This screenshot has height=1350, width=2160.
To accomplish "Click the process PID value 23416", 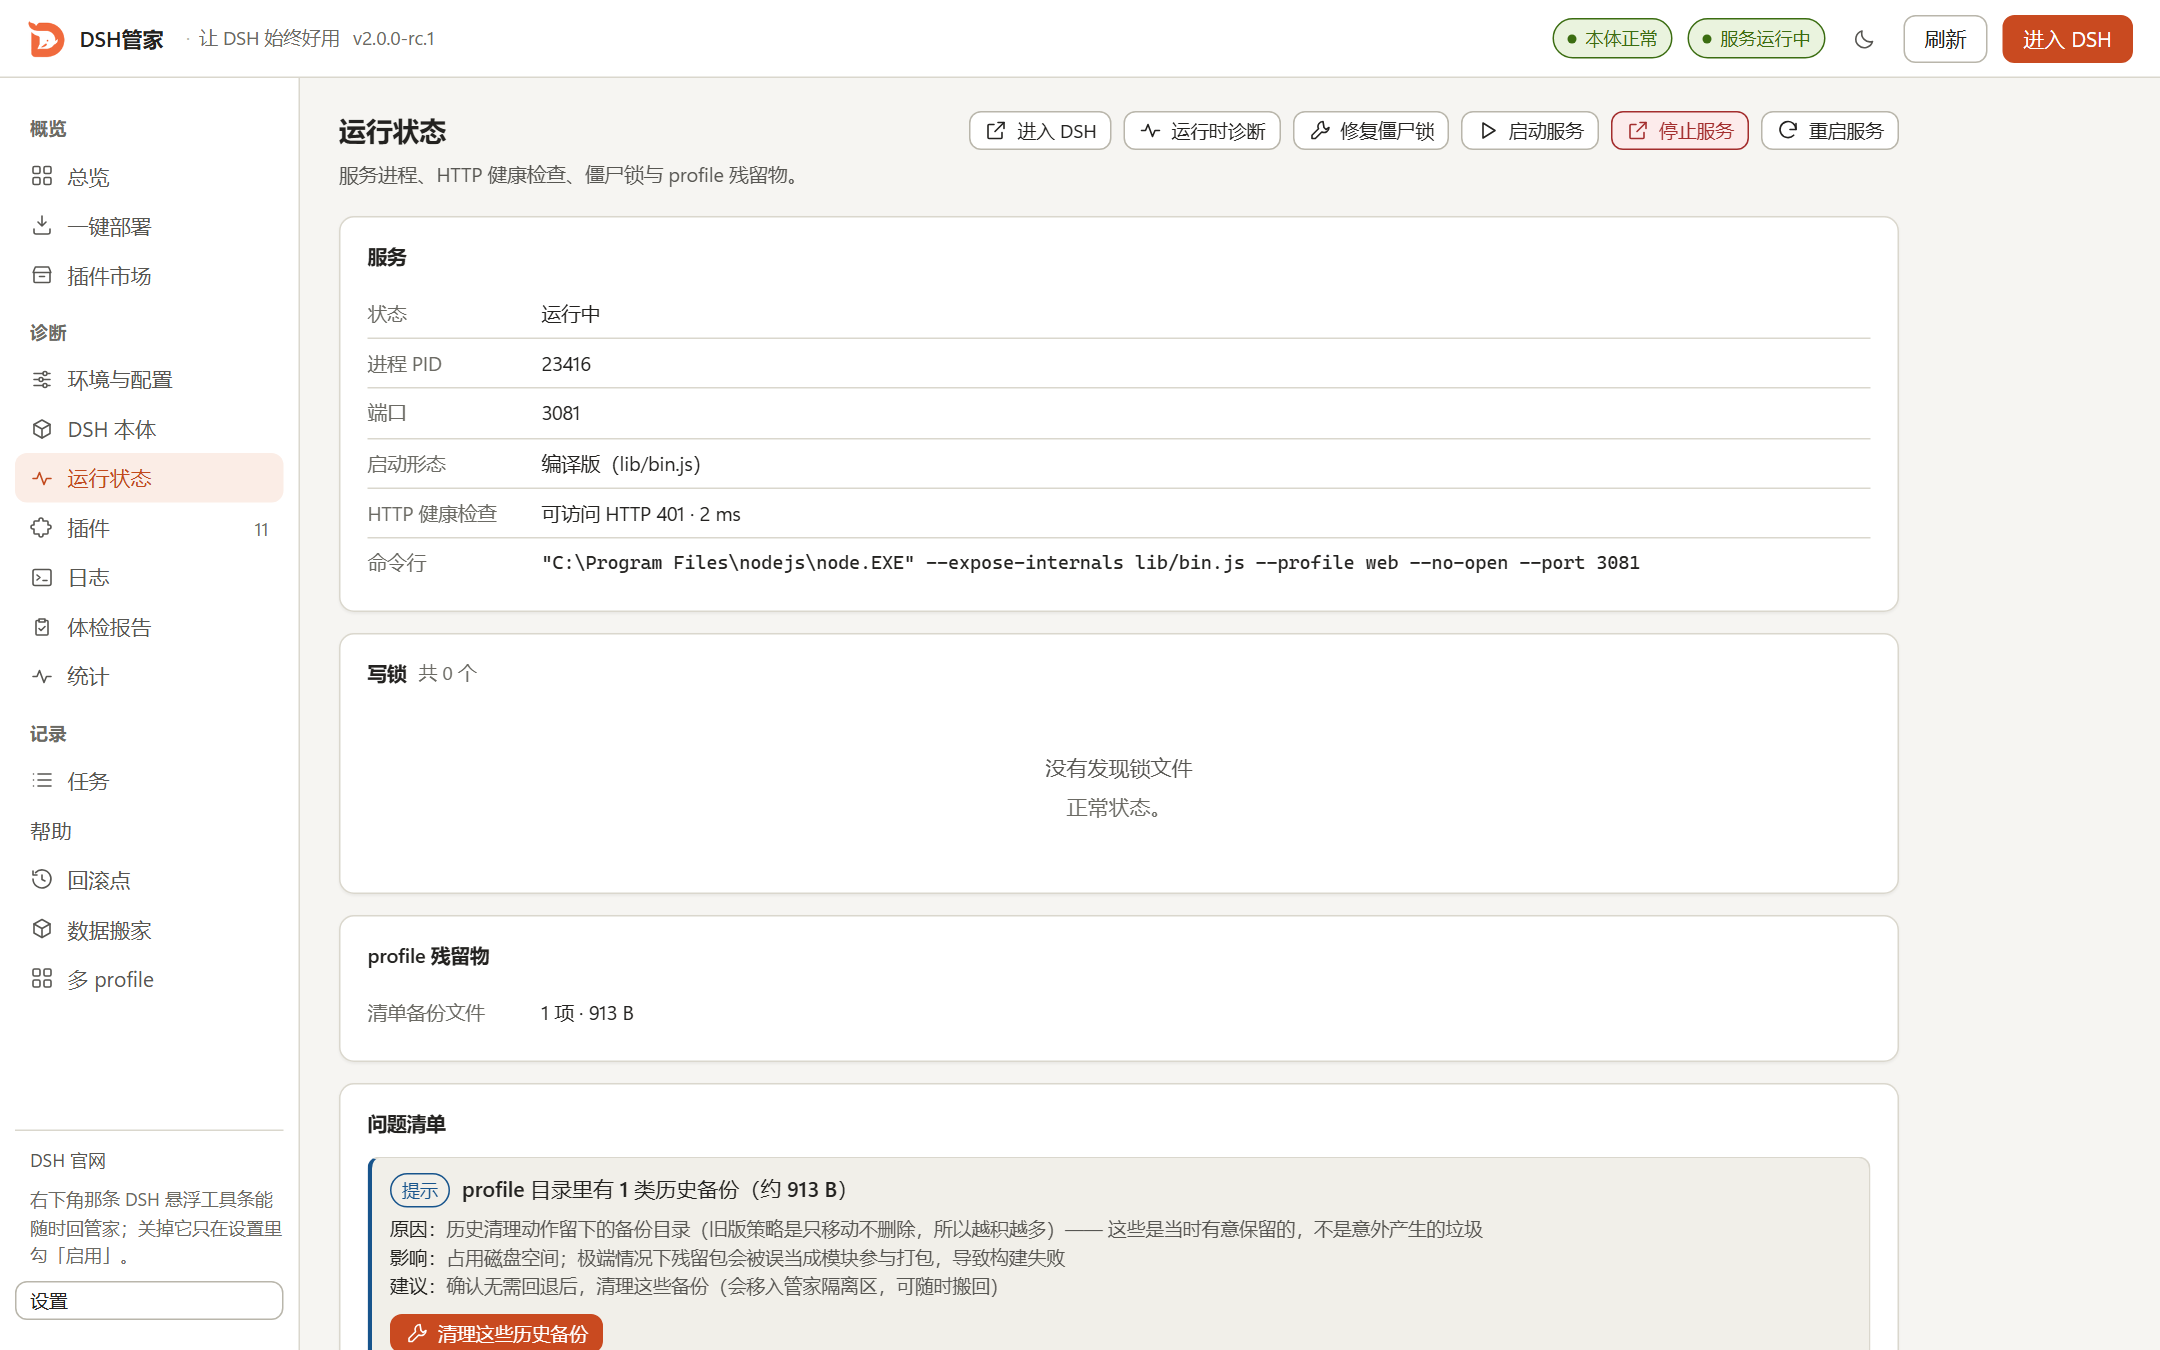I will coord(566,364).
